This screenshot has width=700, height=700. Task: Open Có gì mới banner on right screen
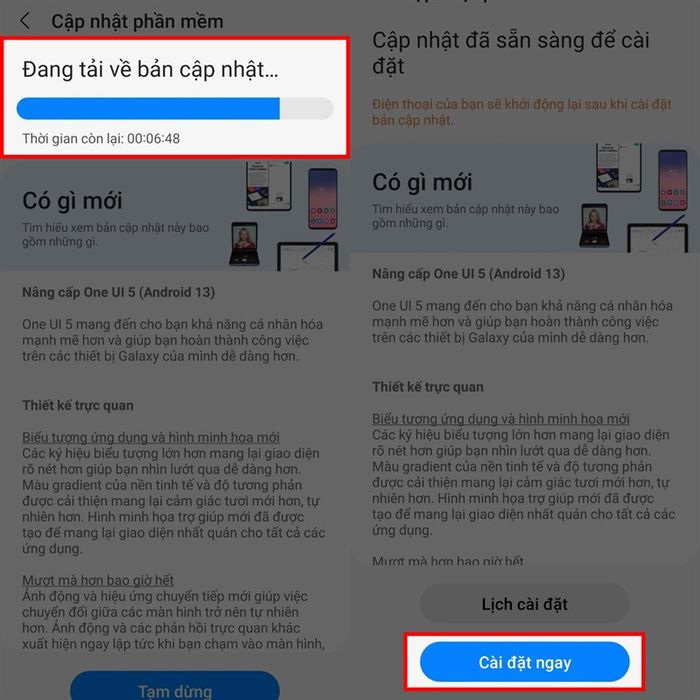524,198
